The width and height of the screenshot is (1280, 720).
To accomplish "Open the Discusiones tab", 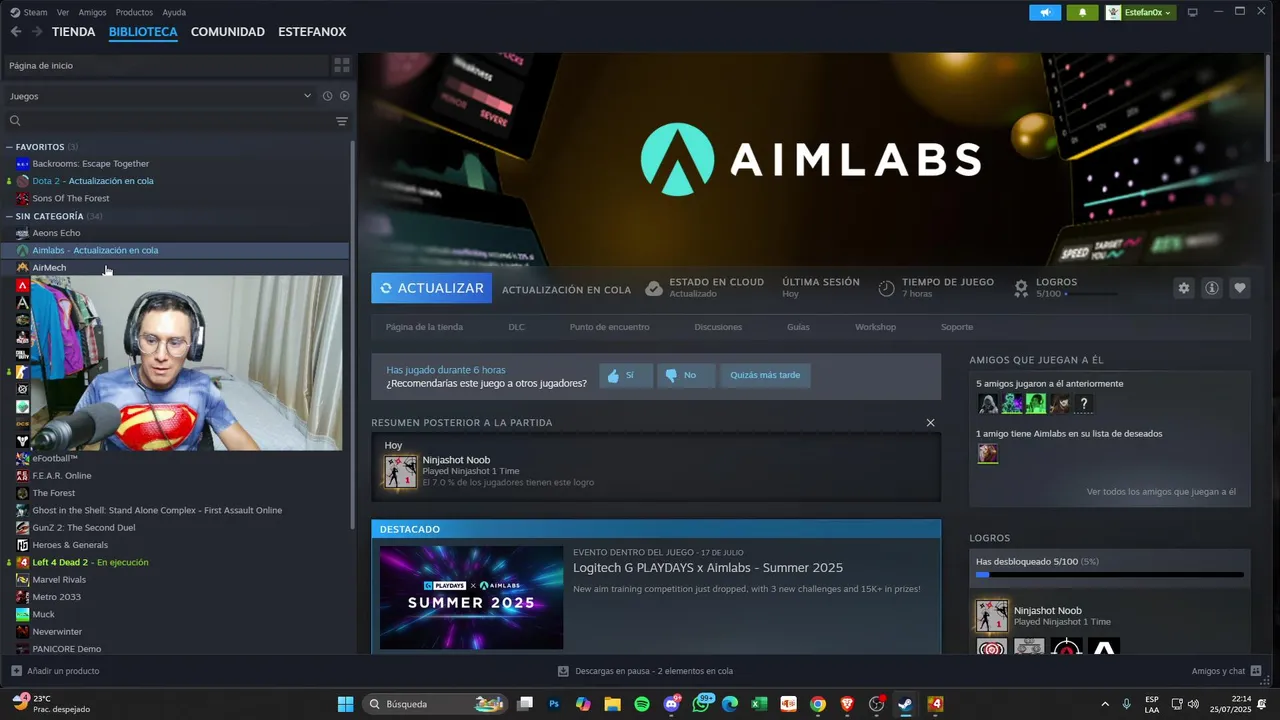I will coord(718,327).
